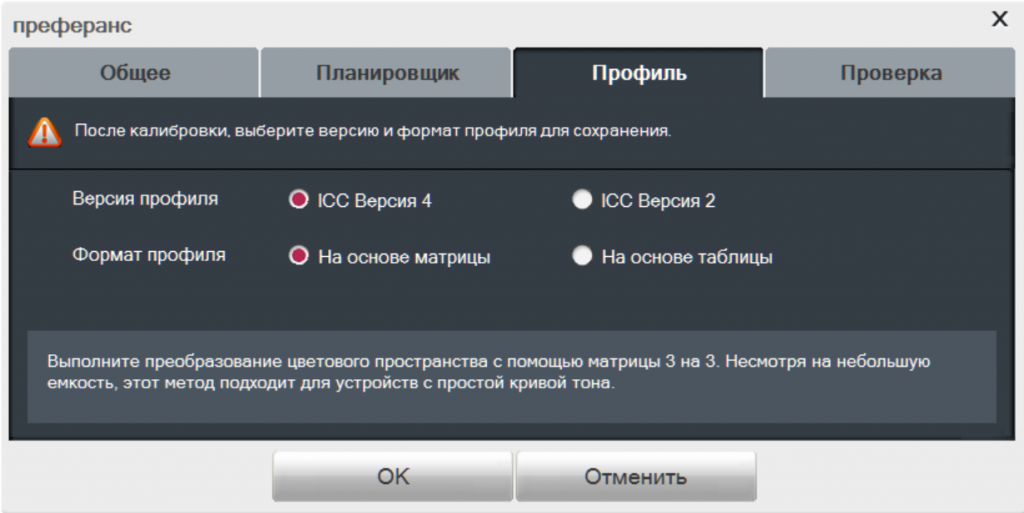Click the Версия профиля label

[145, 198]
